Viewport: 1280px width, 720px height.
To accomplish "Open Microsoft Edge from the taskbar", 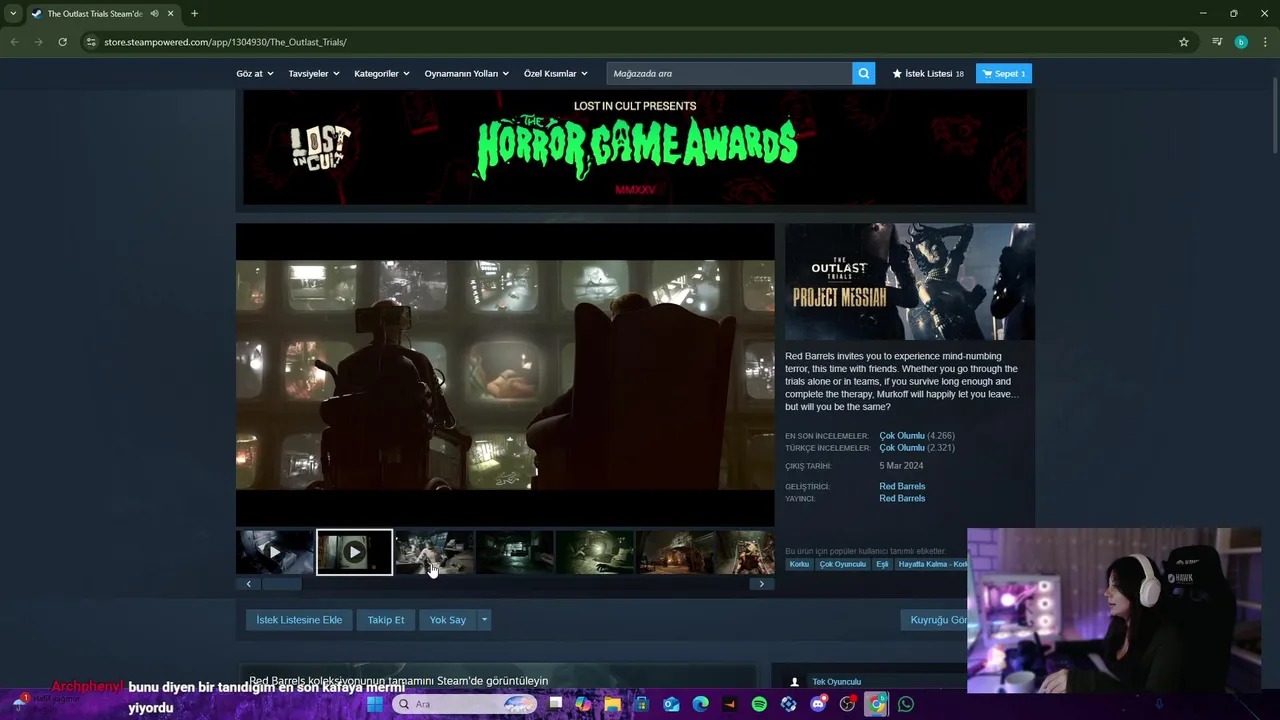I will tap(700, 704).
